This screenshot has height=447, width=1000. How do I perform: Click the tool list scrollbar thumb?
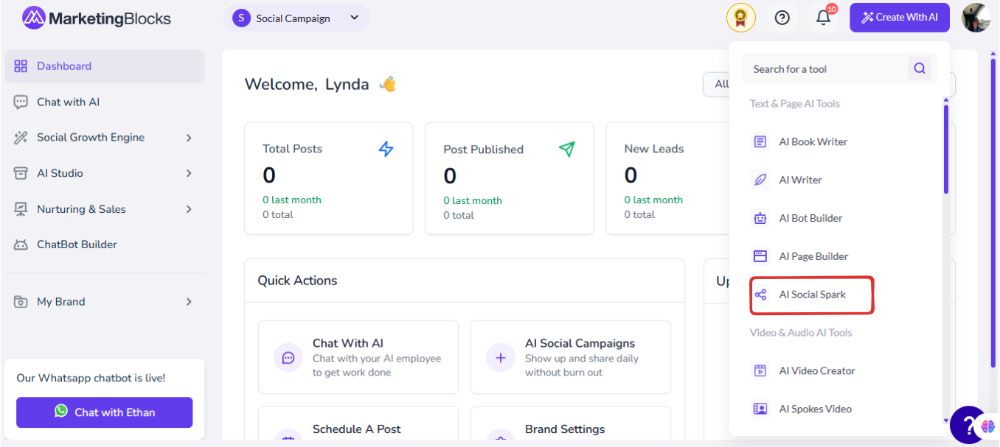[946, 149]
